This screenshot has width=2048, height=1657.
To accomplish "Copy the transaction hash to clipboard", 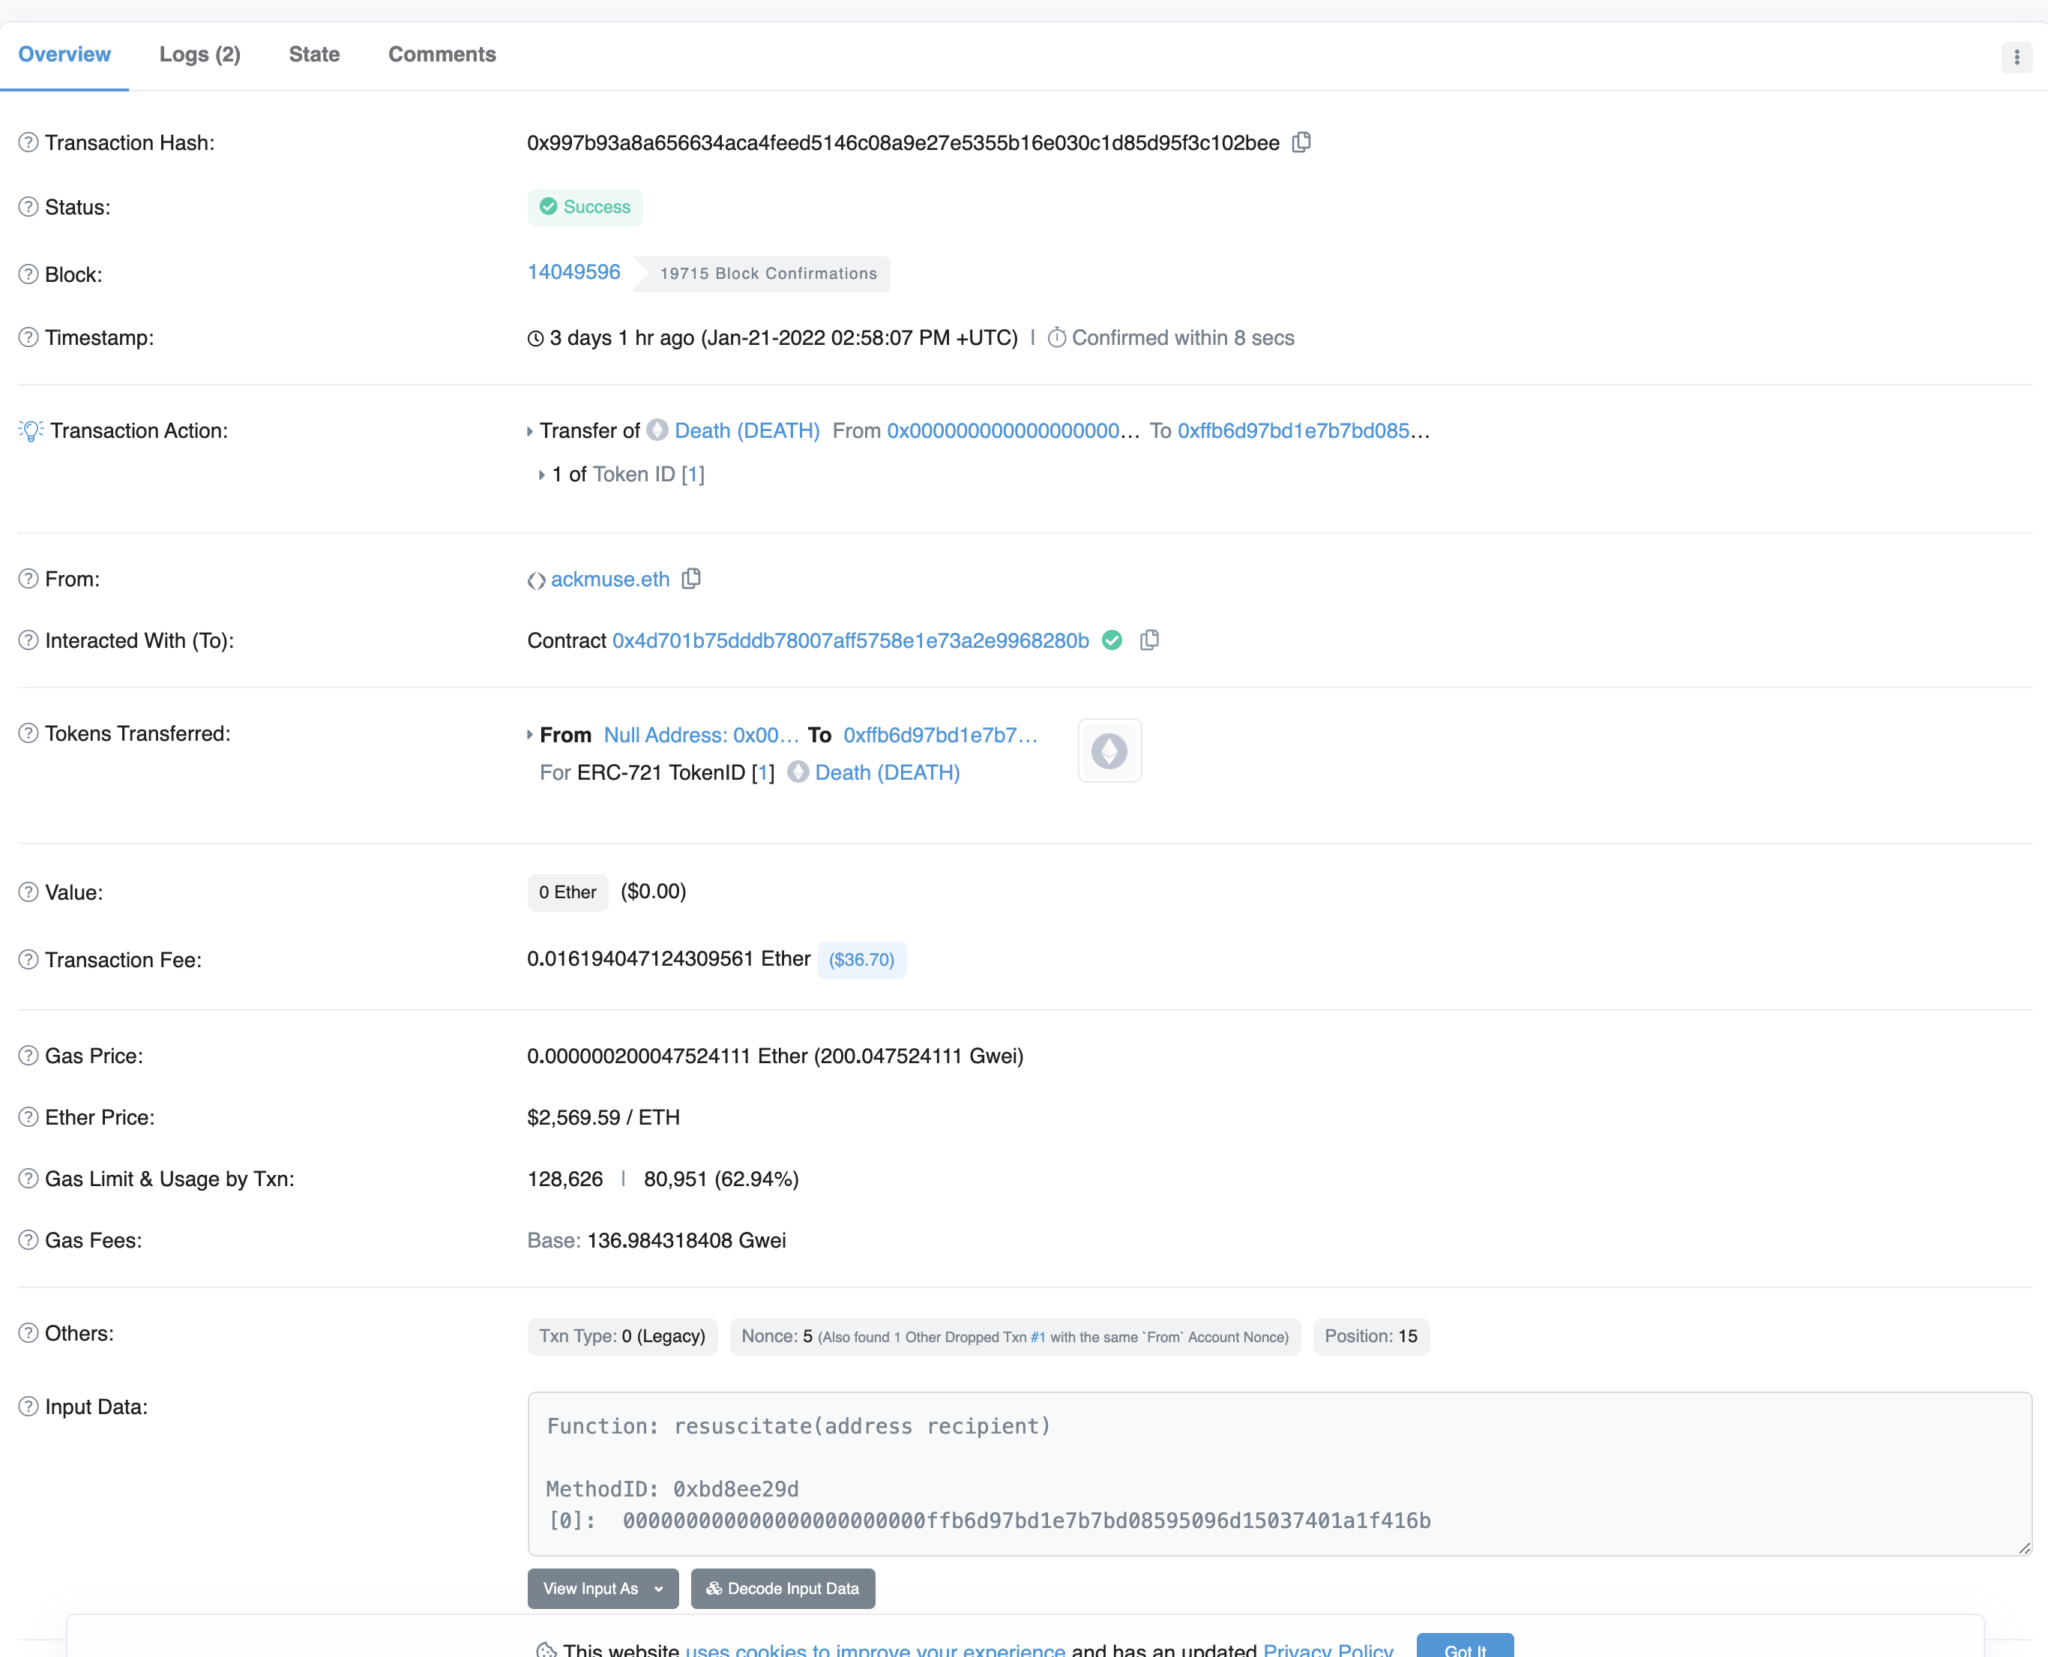I will point(1301,142).
